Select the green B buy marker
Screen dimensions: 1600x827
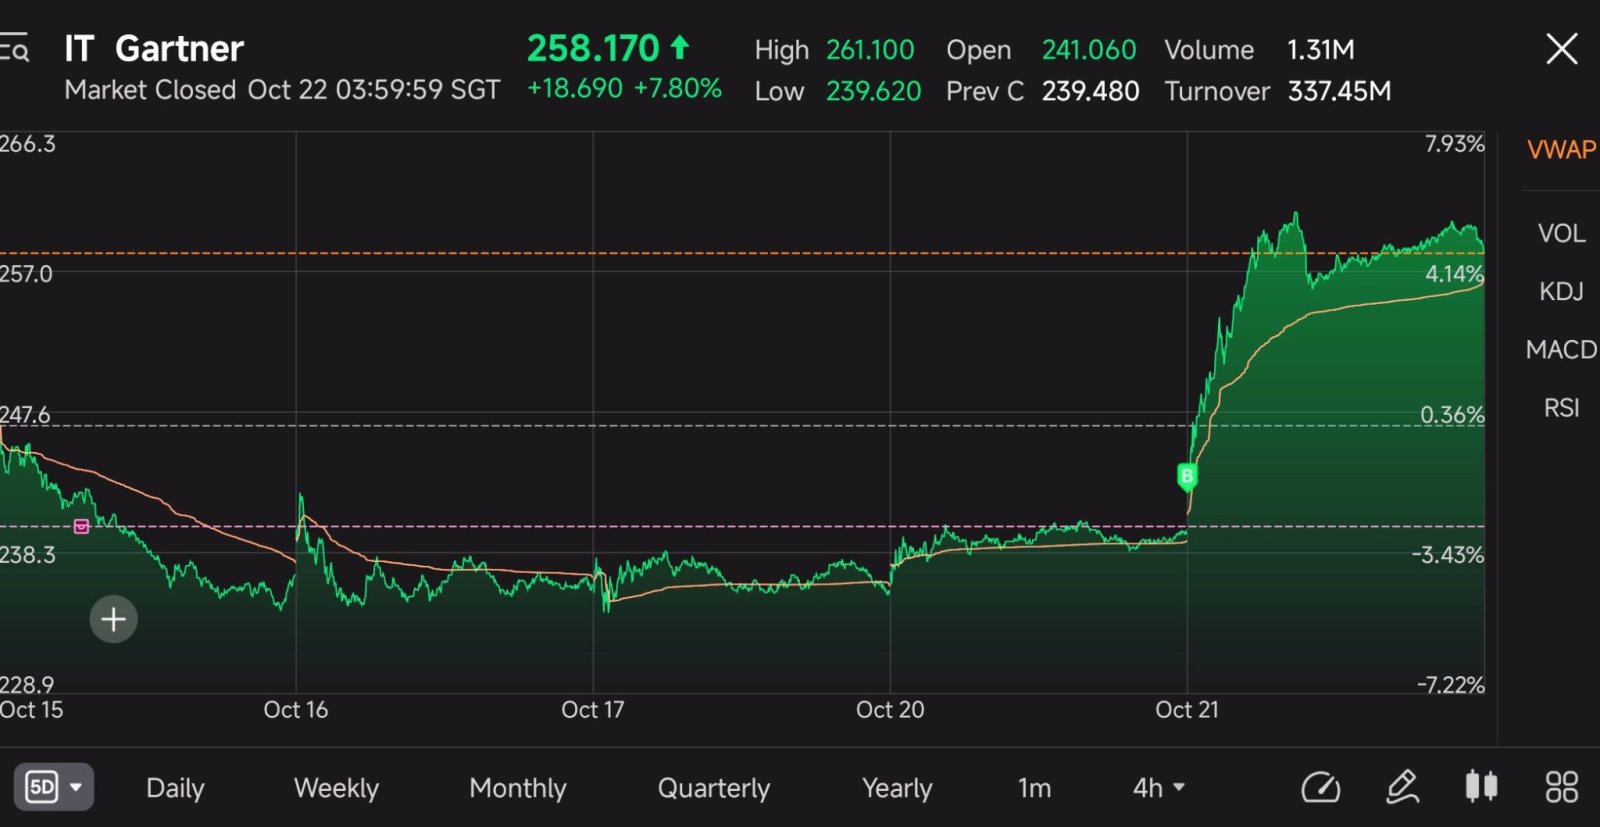pyautogui.click(x=1187, y=476)
